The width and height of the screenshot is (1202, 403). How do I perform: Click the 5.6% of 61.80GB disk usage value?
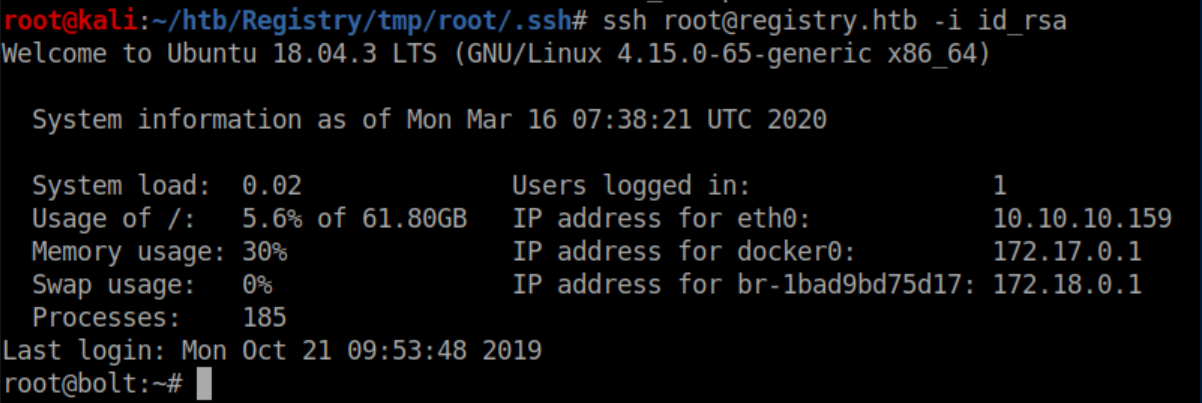[x=354, y=219]
